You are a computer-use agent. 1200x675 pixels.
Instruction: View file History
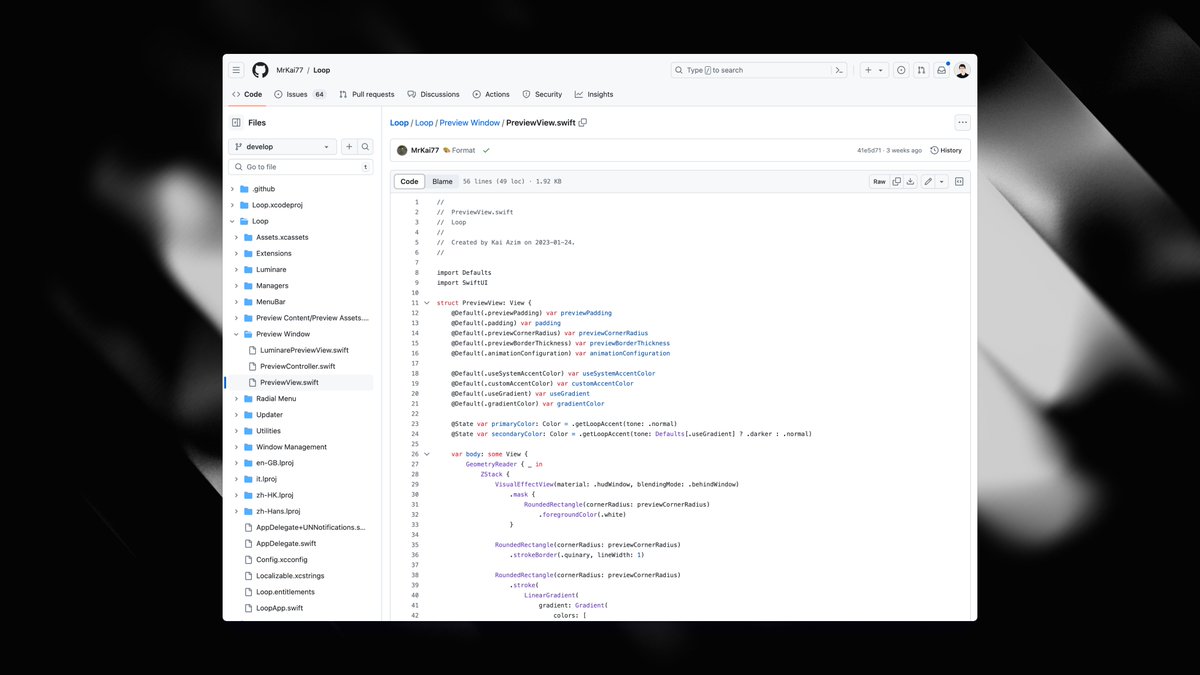pos(946,150)
